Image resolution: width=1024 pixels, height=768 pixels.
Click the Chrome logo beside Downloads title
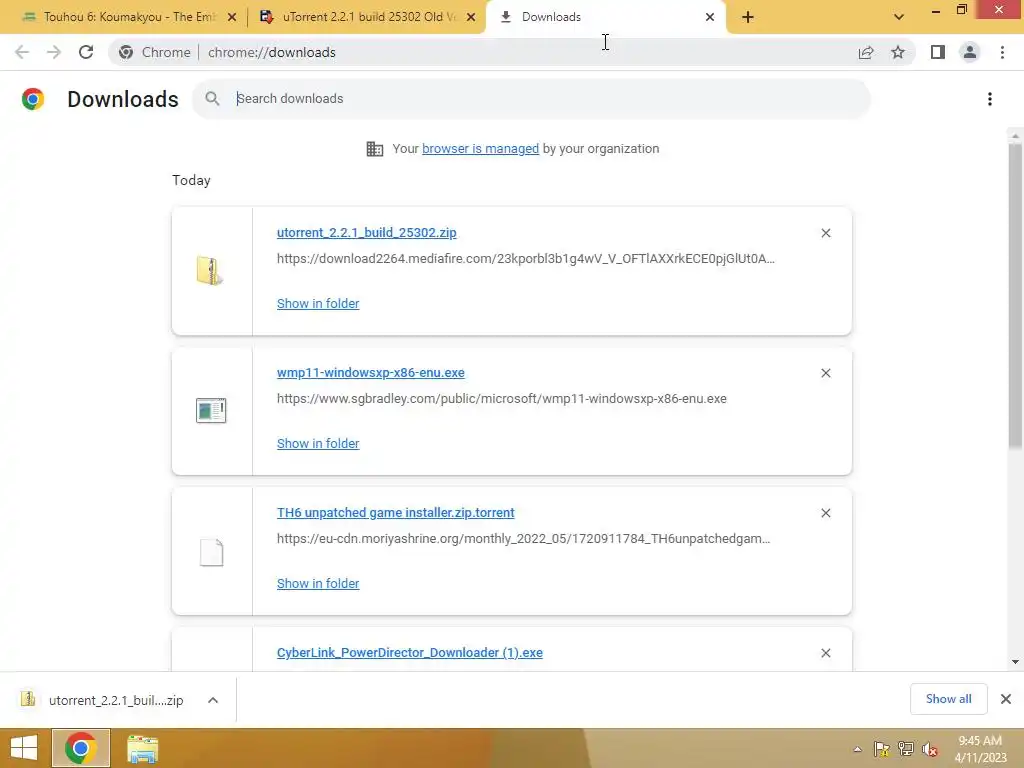pyautogui.click(x=33, y=99)
